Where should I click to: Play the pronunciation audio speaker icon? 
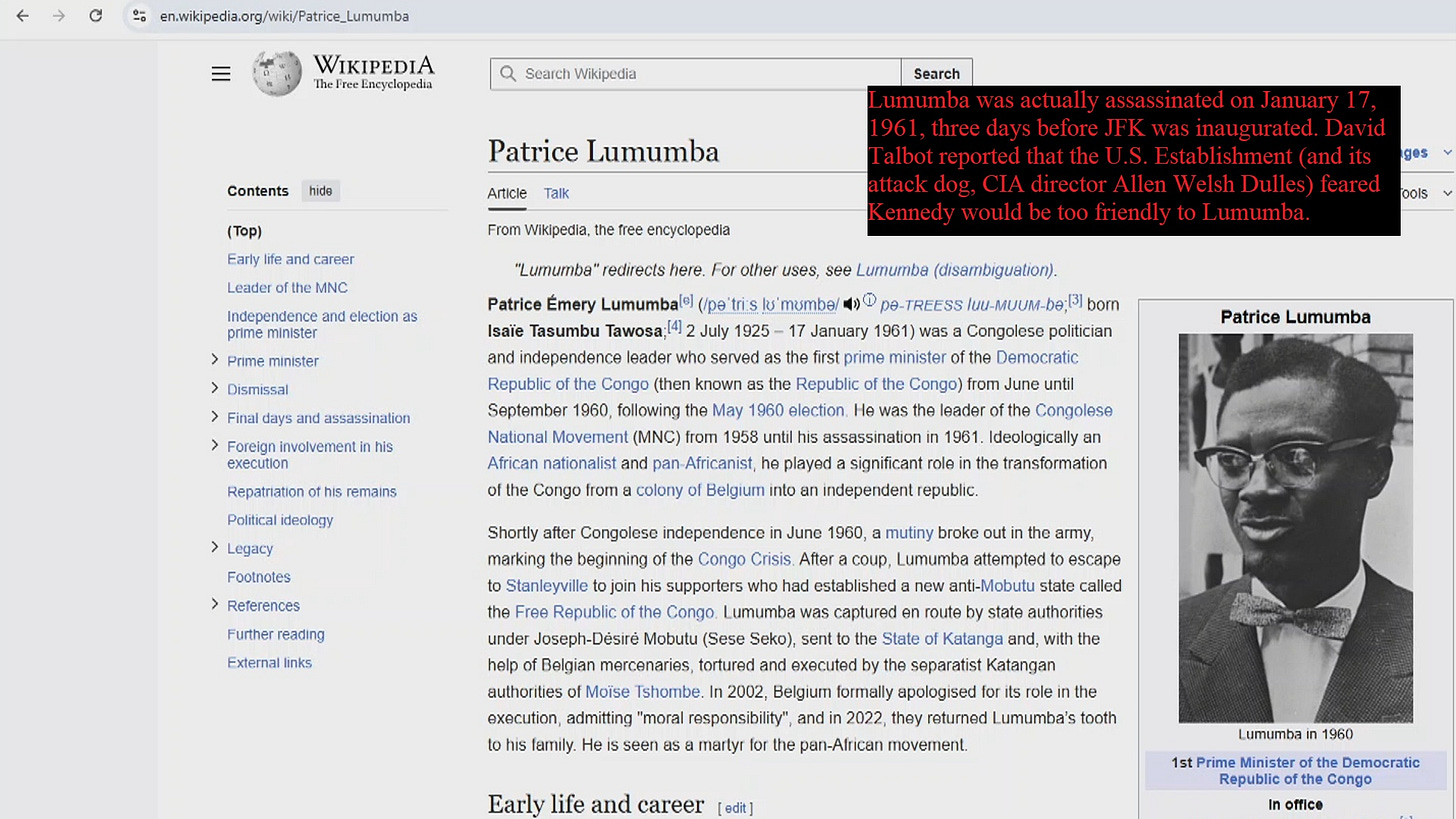pyautogui.click(x=851, y=304)
